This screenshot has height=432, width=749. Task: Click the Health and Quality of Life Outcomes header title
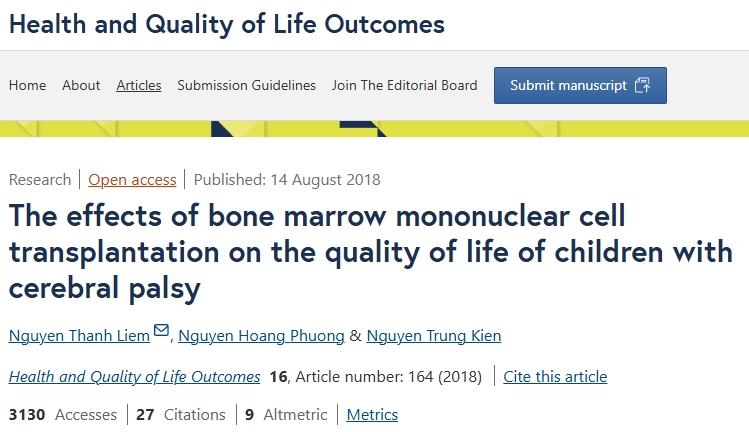coord(227,24)
